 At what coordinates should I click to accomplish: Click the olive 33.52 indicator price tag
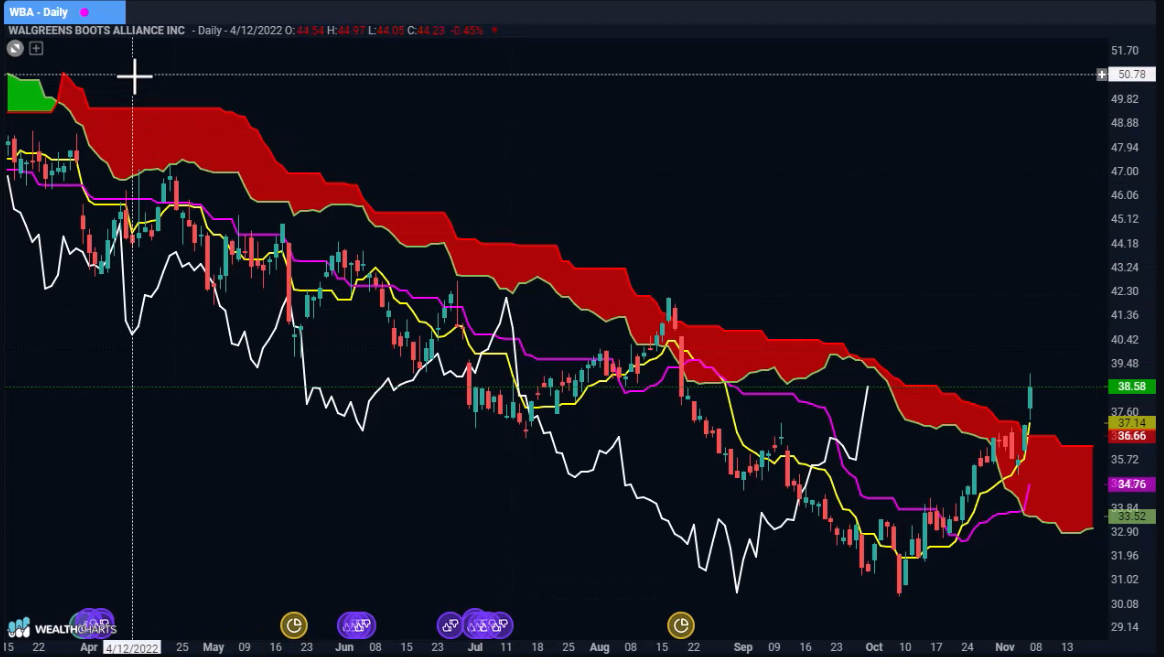[x=1131, y=516]
